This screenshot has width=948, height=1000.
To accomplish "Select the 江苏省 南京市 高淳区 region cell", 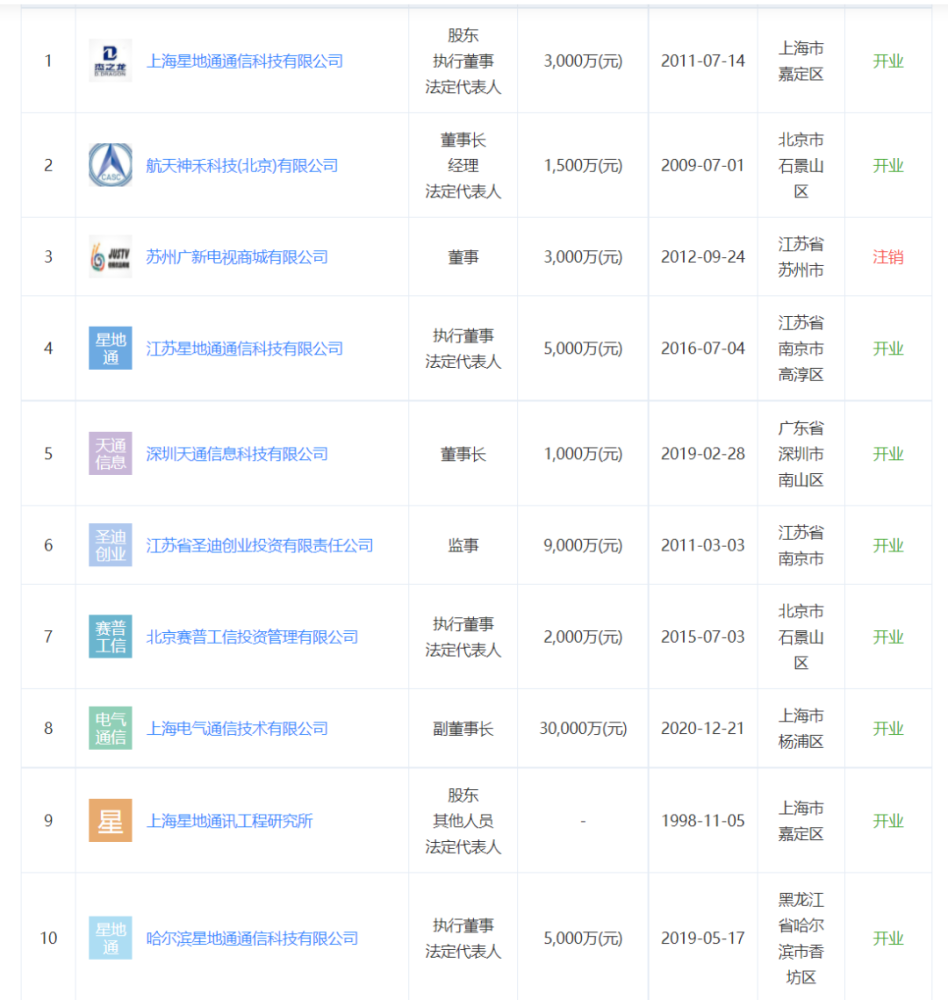I will [x=801, y=349].
